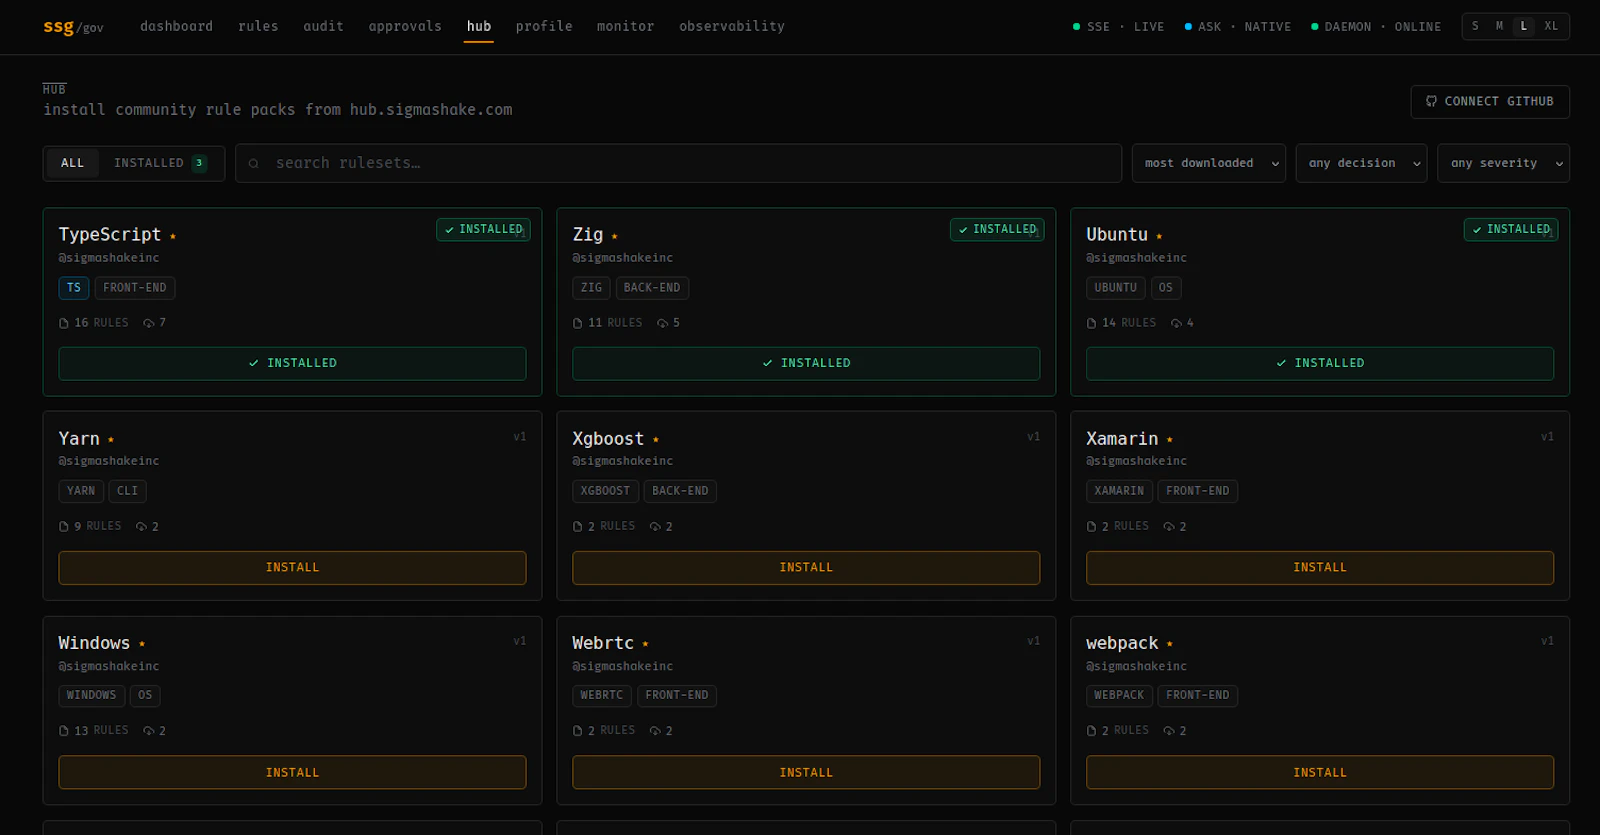Click the OS tag on Ubuntu

1166,288
